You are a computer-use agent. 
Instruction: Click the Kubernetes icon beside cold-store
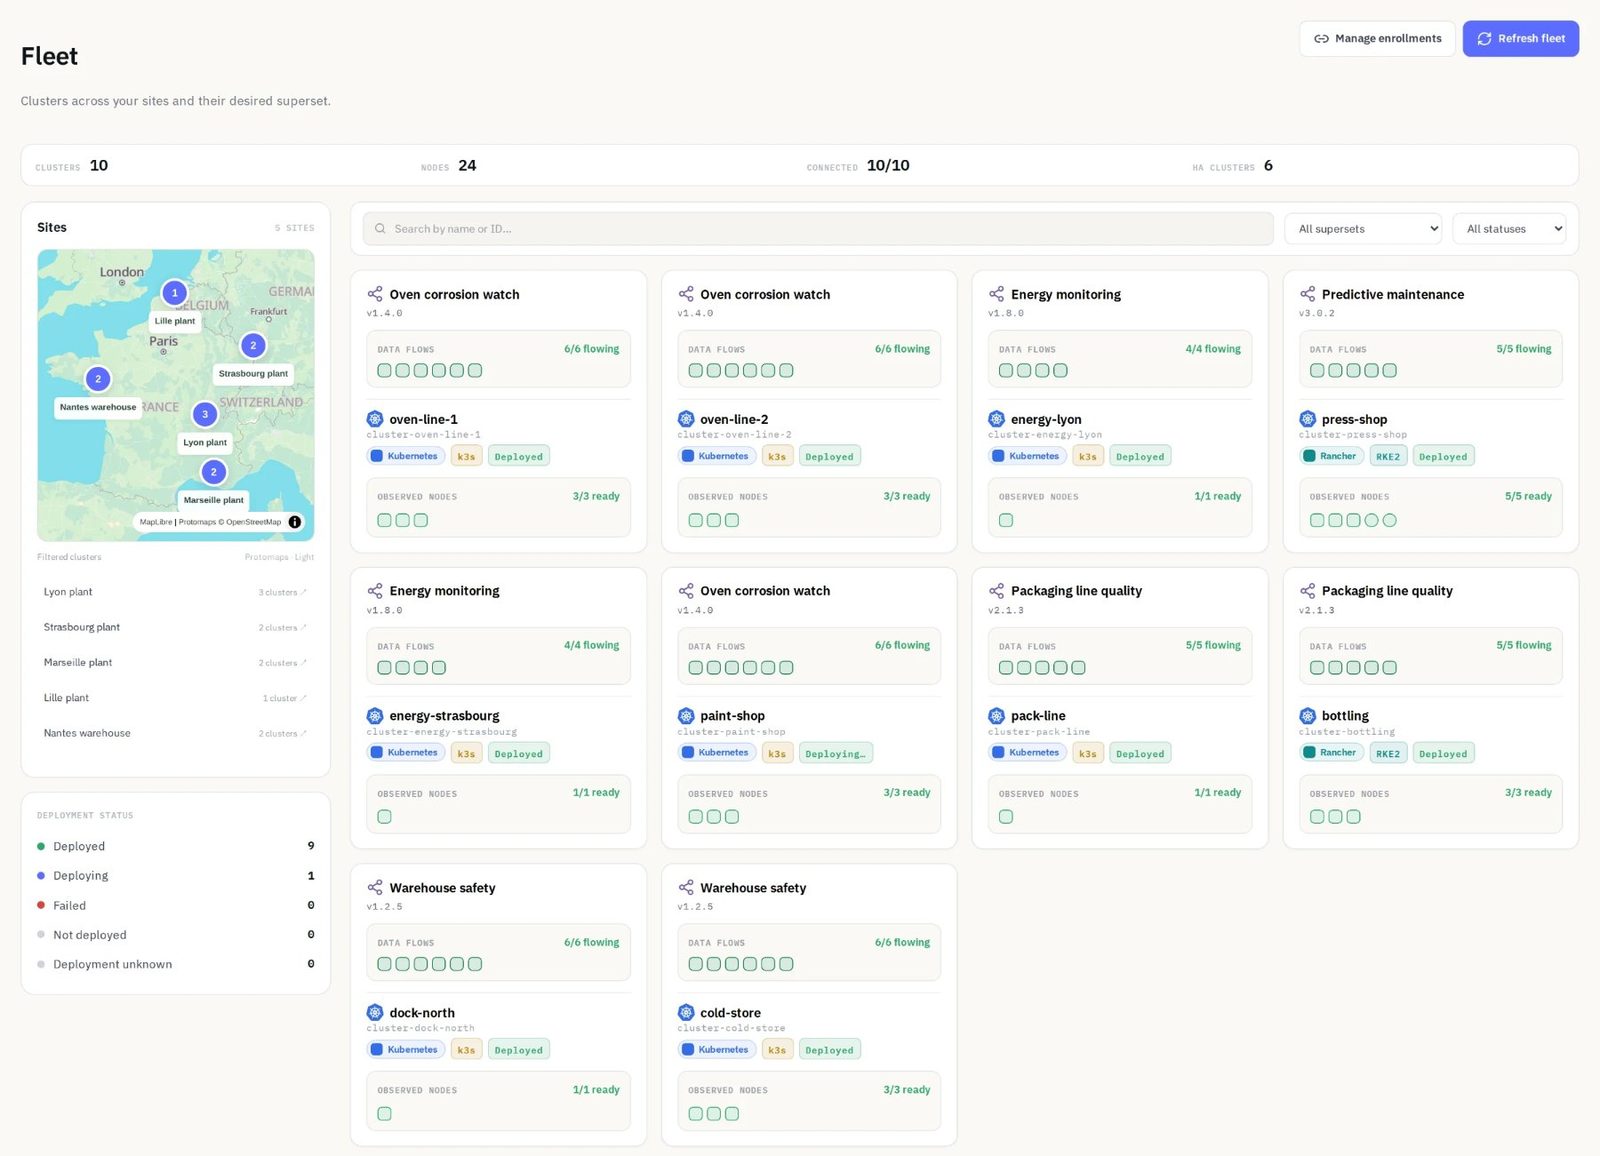686,1013
